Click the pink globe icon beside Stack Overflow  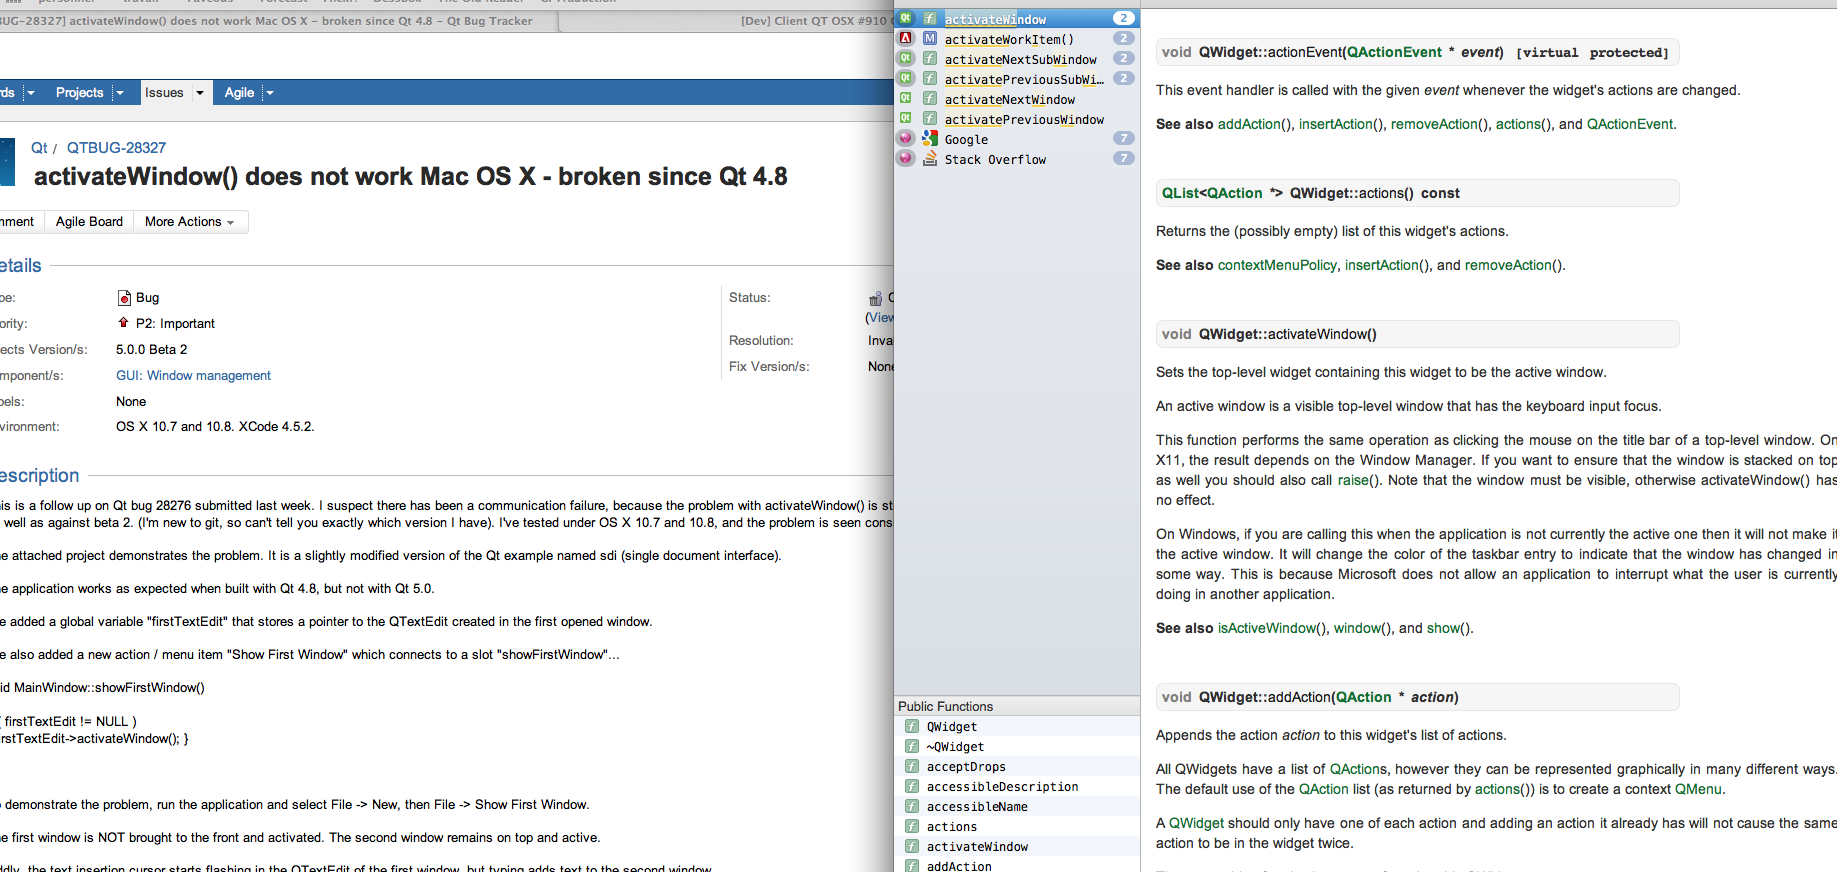[906, 158]
